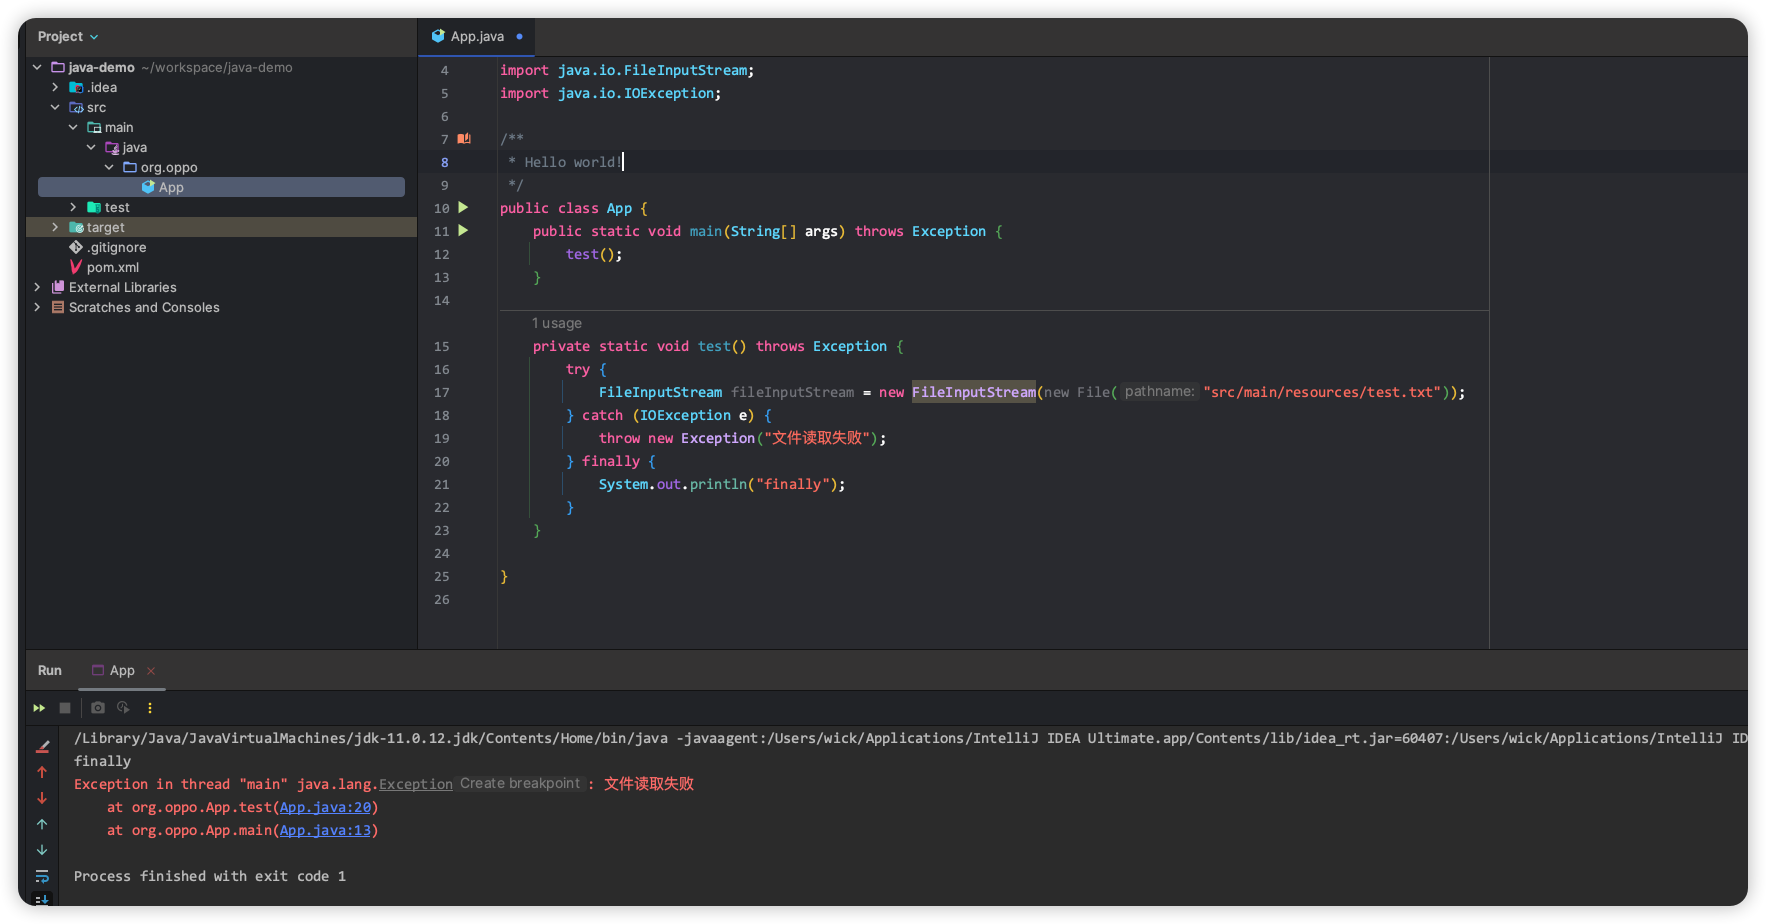Select the App tab in Run panel
The image size is (1766, 924).
(122, 670)
